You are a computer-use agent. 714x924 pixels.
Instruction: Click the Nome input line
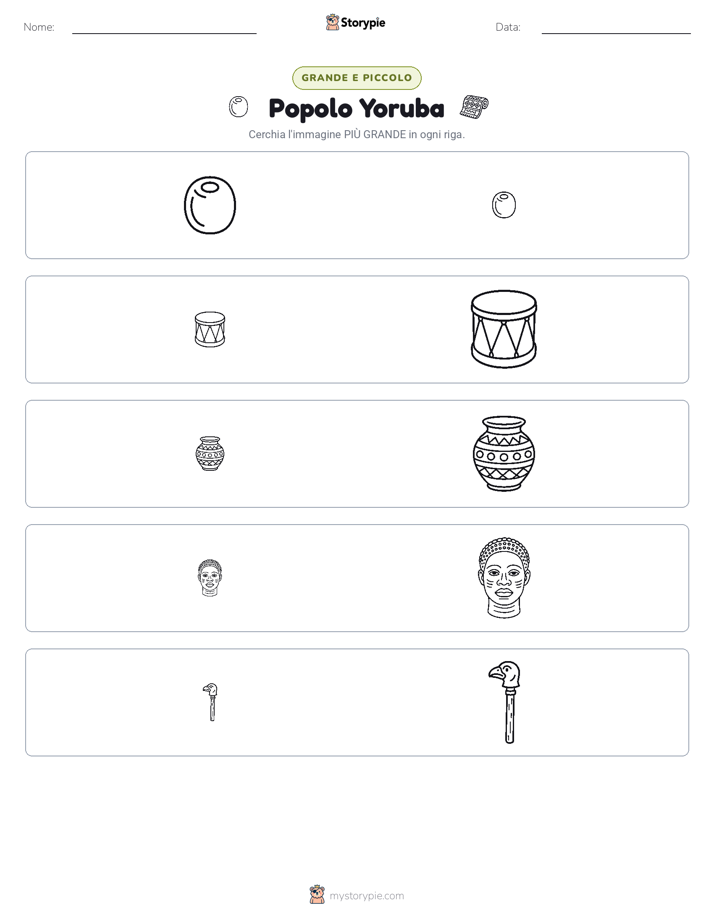(164, 28)
